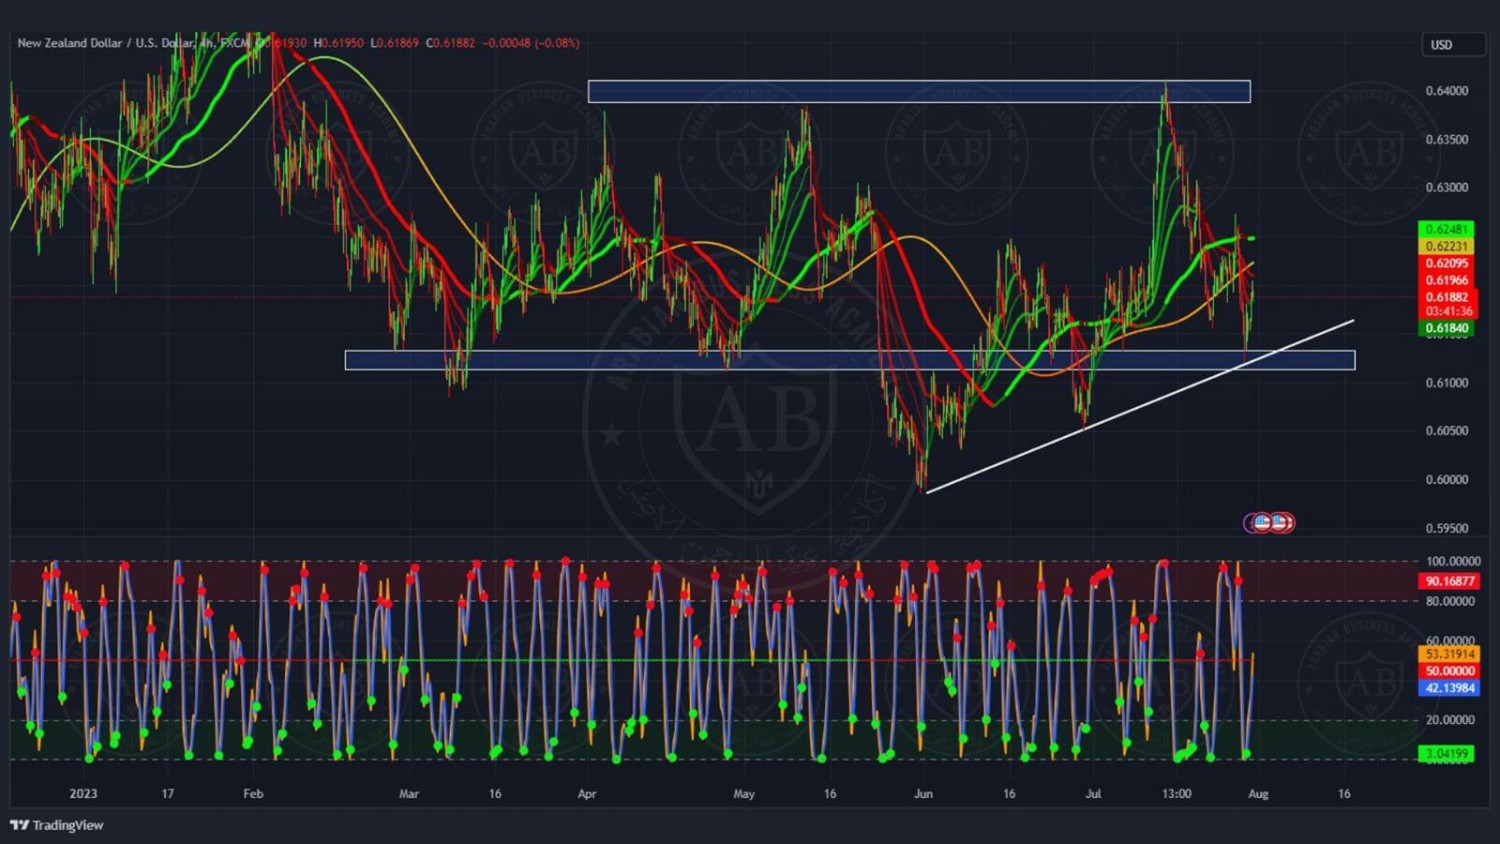Click the 0.64000 level on price axis
1500x844 pixels.
tap(1446, 91)
